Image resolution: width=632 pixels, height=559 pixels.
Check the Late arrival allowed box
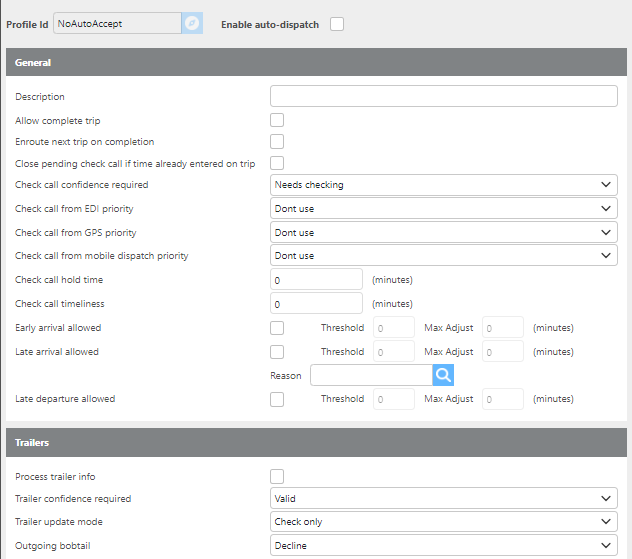277,352
